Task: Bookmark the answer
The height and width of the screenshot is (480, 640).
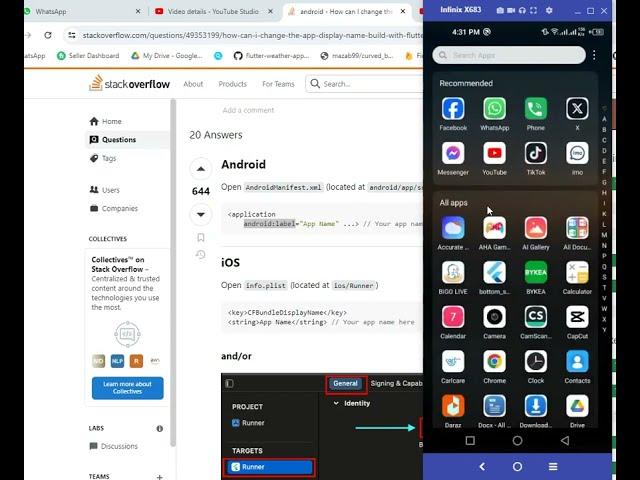Action: pyautogui.click(x=200, y=238)
